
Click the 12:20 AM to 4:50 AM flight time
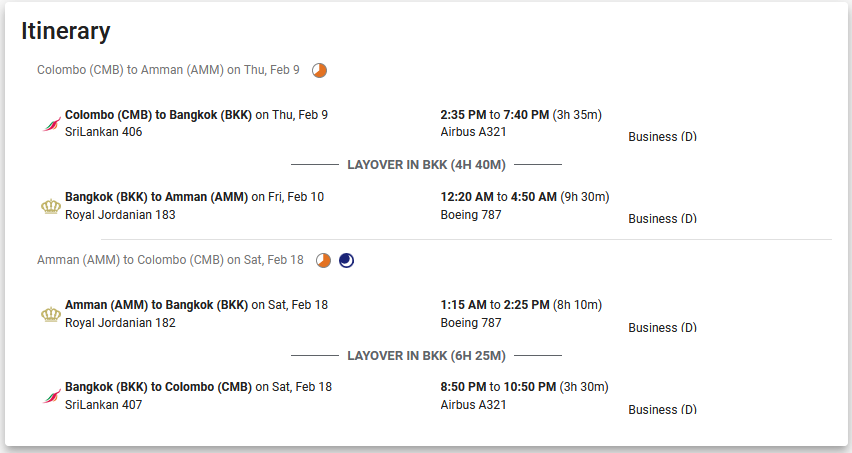(498, 197)
